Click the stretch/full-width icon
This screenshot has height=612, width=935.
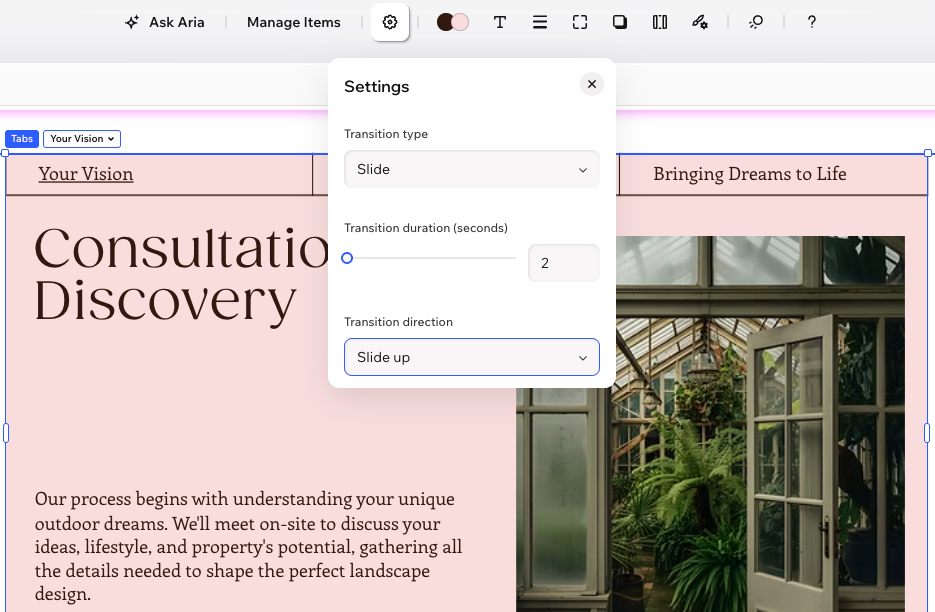(580, 22)
